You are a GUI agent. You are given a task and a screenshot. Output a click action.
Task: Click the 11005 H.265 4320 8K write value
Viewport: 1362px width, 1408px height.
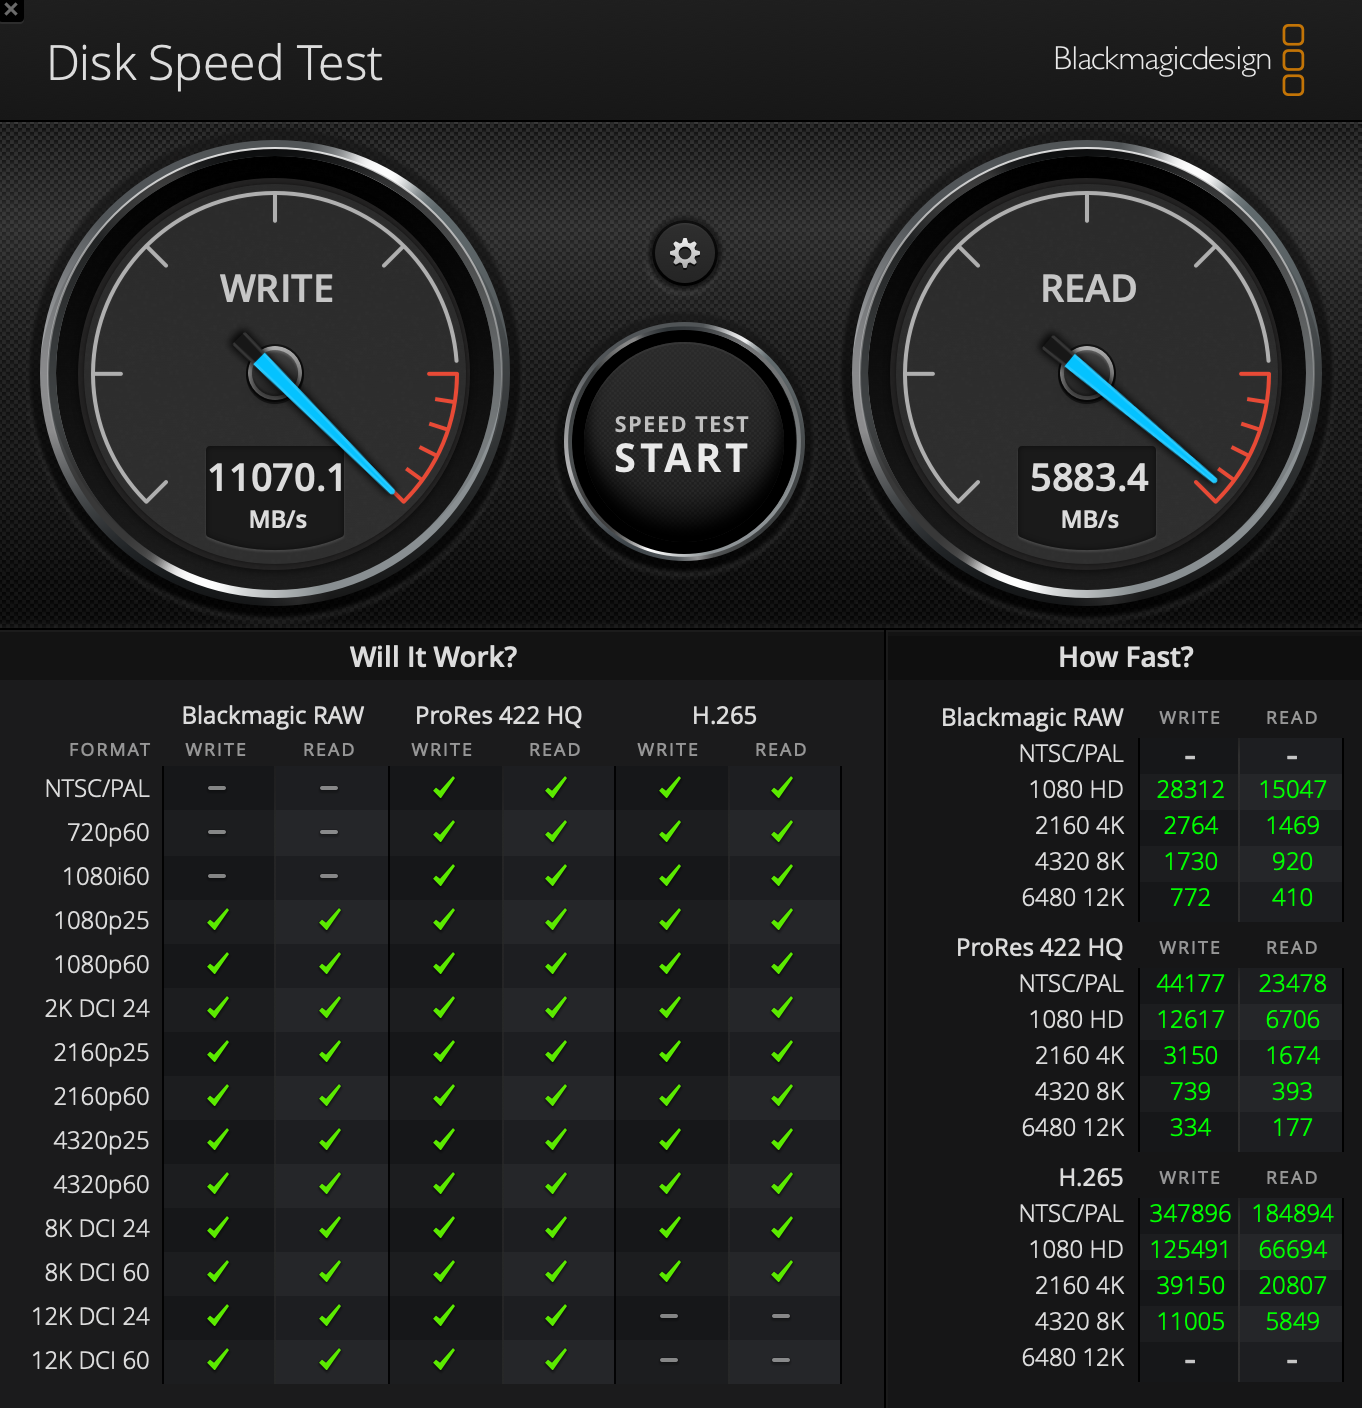pyautogui.click(x=1190, y=1322)
